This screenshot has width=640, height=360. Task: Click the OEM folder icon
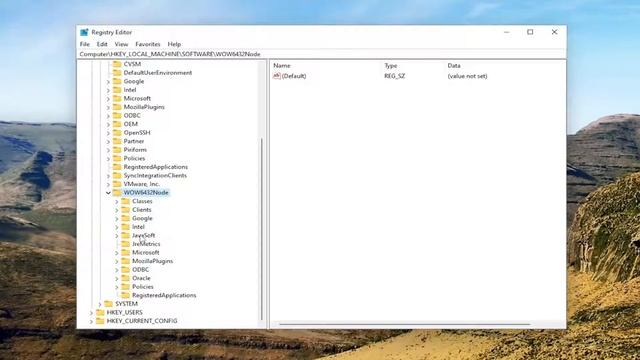tap(117, 124)
